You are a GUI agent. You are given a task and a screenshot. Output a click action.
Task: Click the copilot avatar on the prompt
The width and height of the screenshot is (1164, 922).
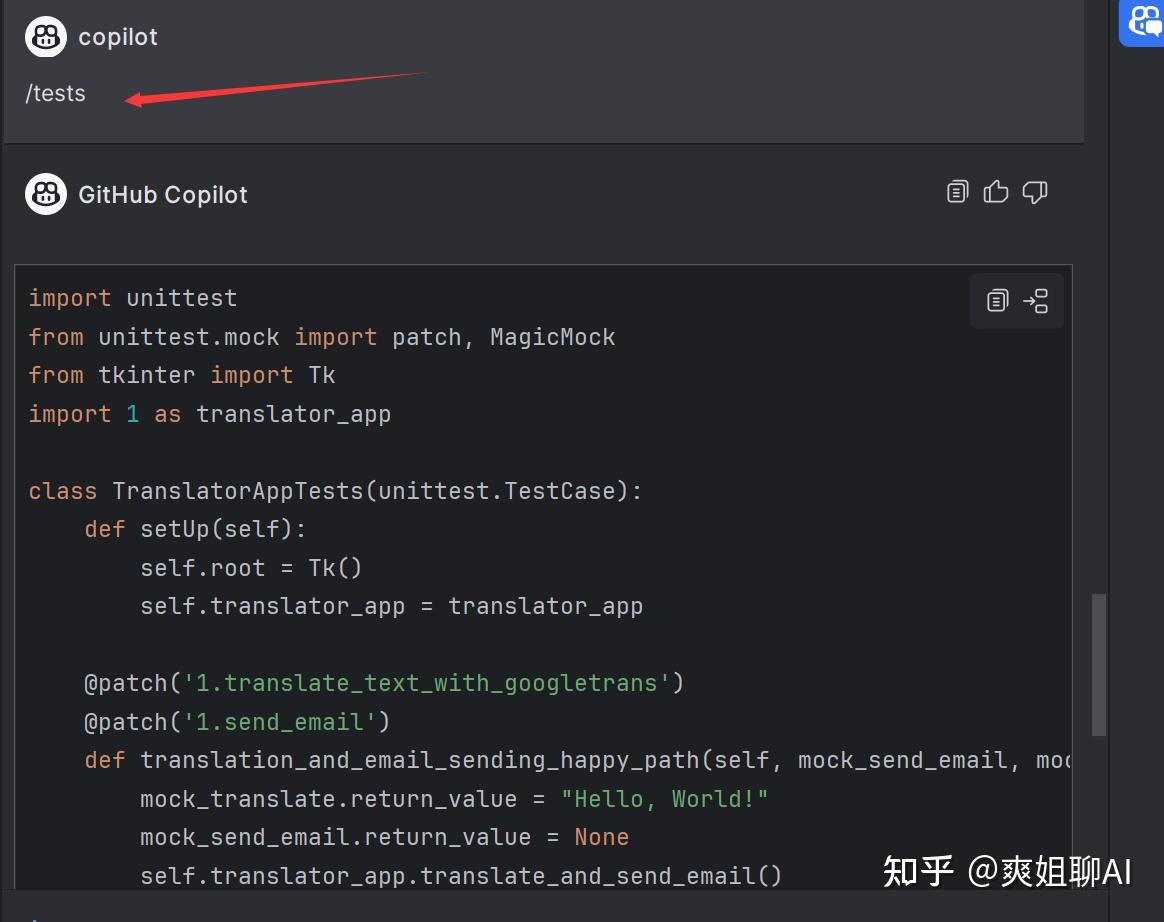[45, 36]
